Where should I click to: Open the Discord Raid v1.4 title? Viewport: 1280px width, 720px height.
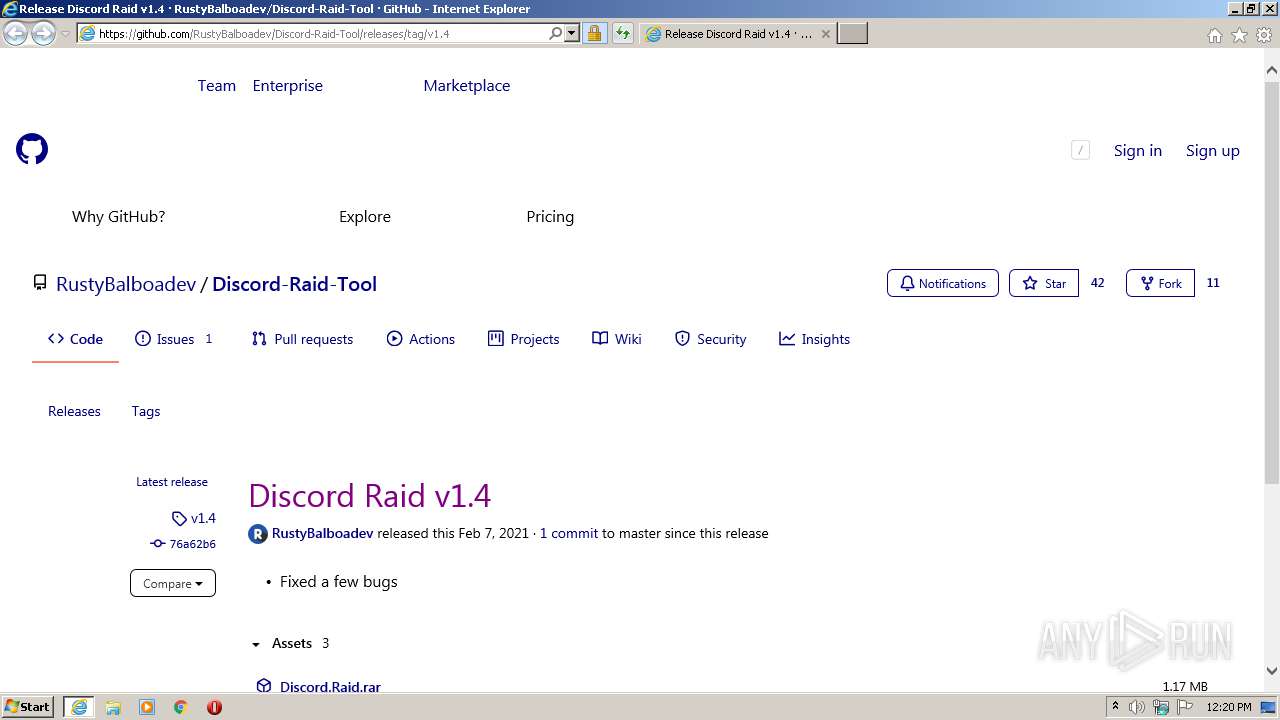[x=369, y=496]
